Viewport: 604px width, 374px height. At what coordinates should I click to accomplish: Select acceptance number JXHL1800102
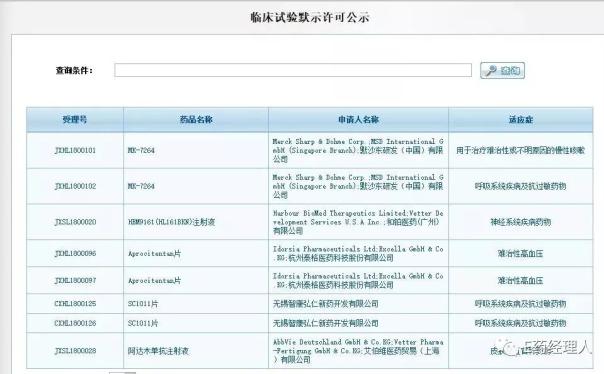coord(75,186)
